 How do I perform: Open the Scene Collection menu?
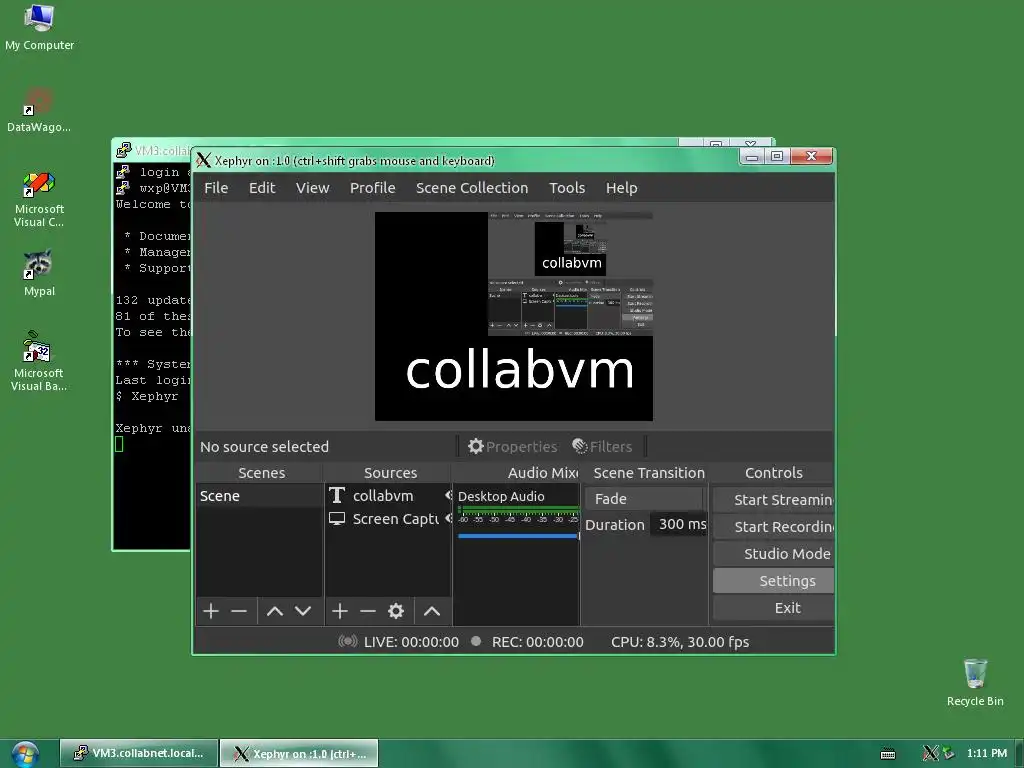(472, 188)
